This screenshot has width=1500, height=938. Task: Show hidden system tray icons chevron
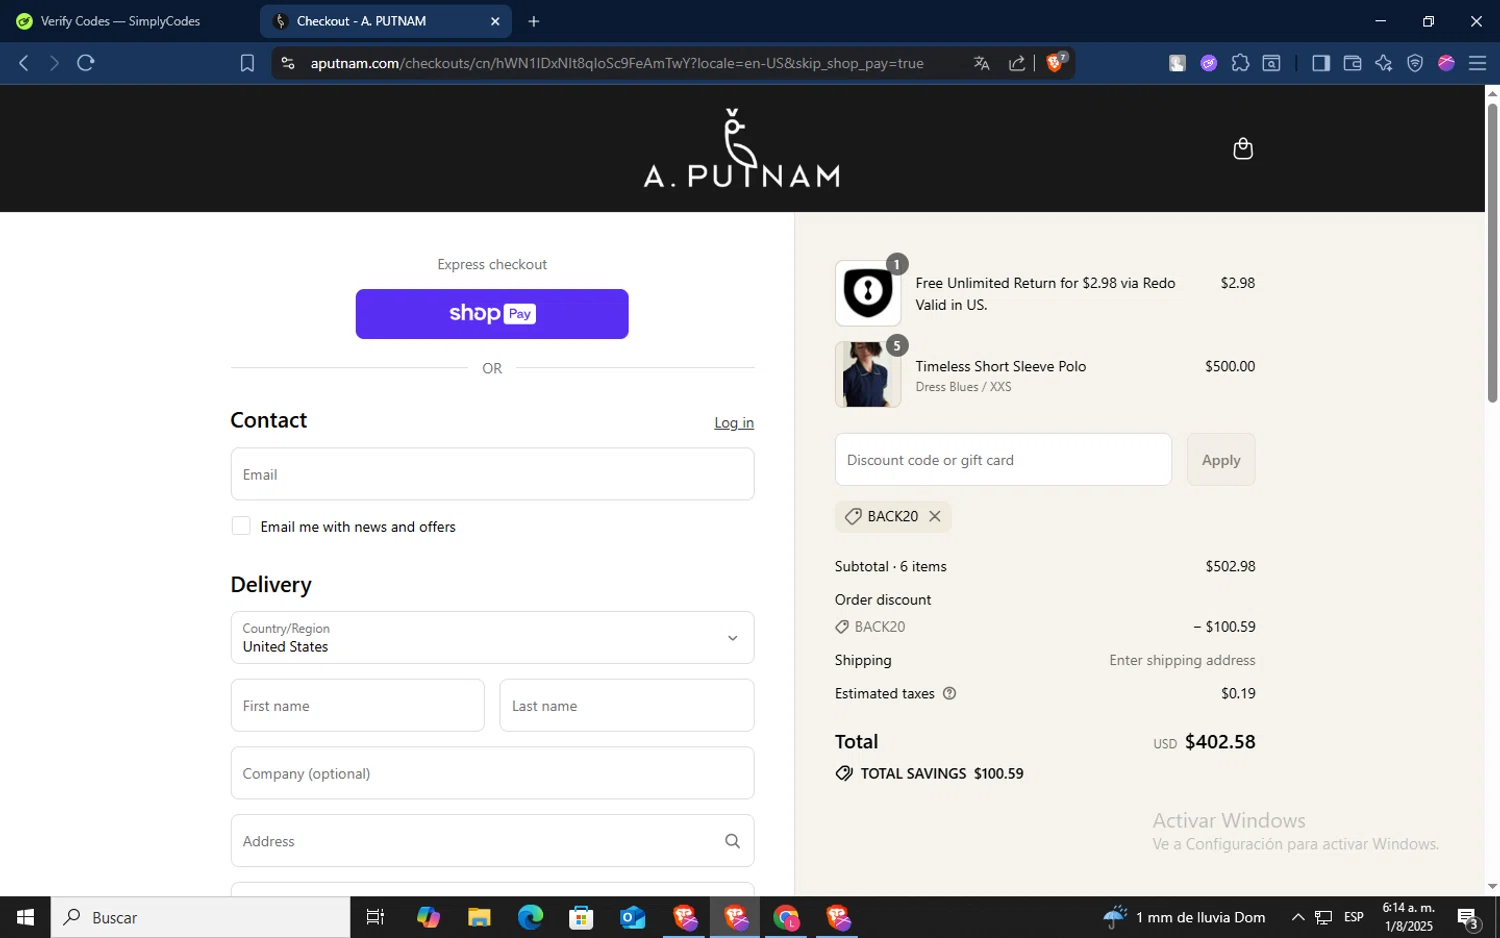click(1297, 917)
